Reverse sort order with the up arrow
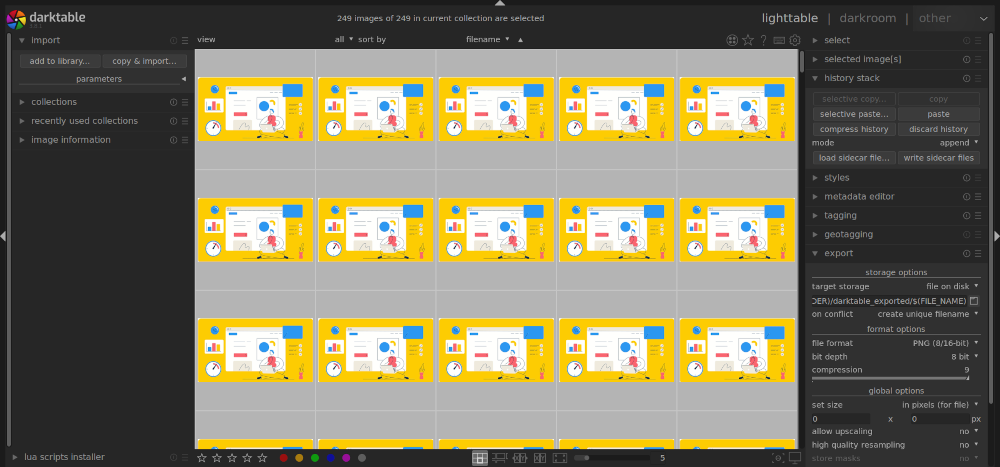The width and height of the screenshot is (1000, 467). [x=520, y=40]
